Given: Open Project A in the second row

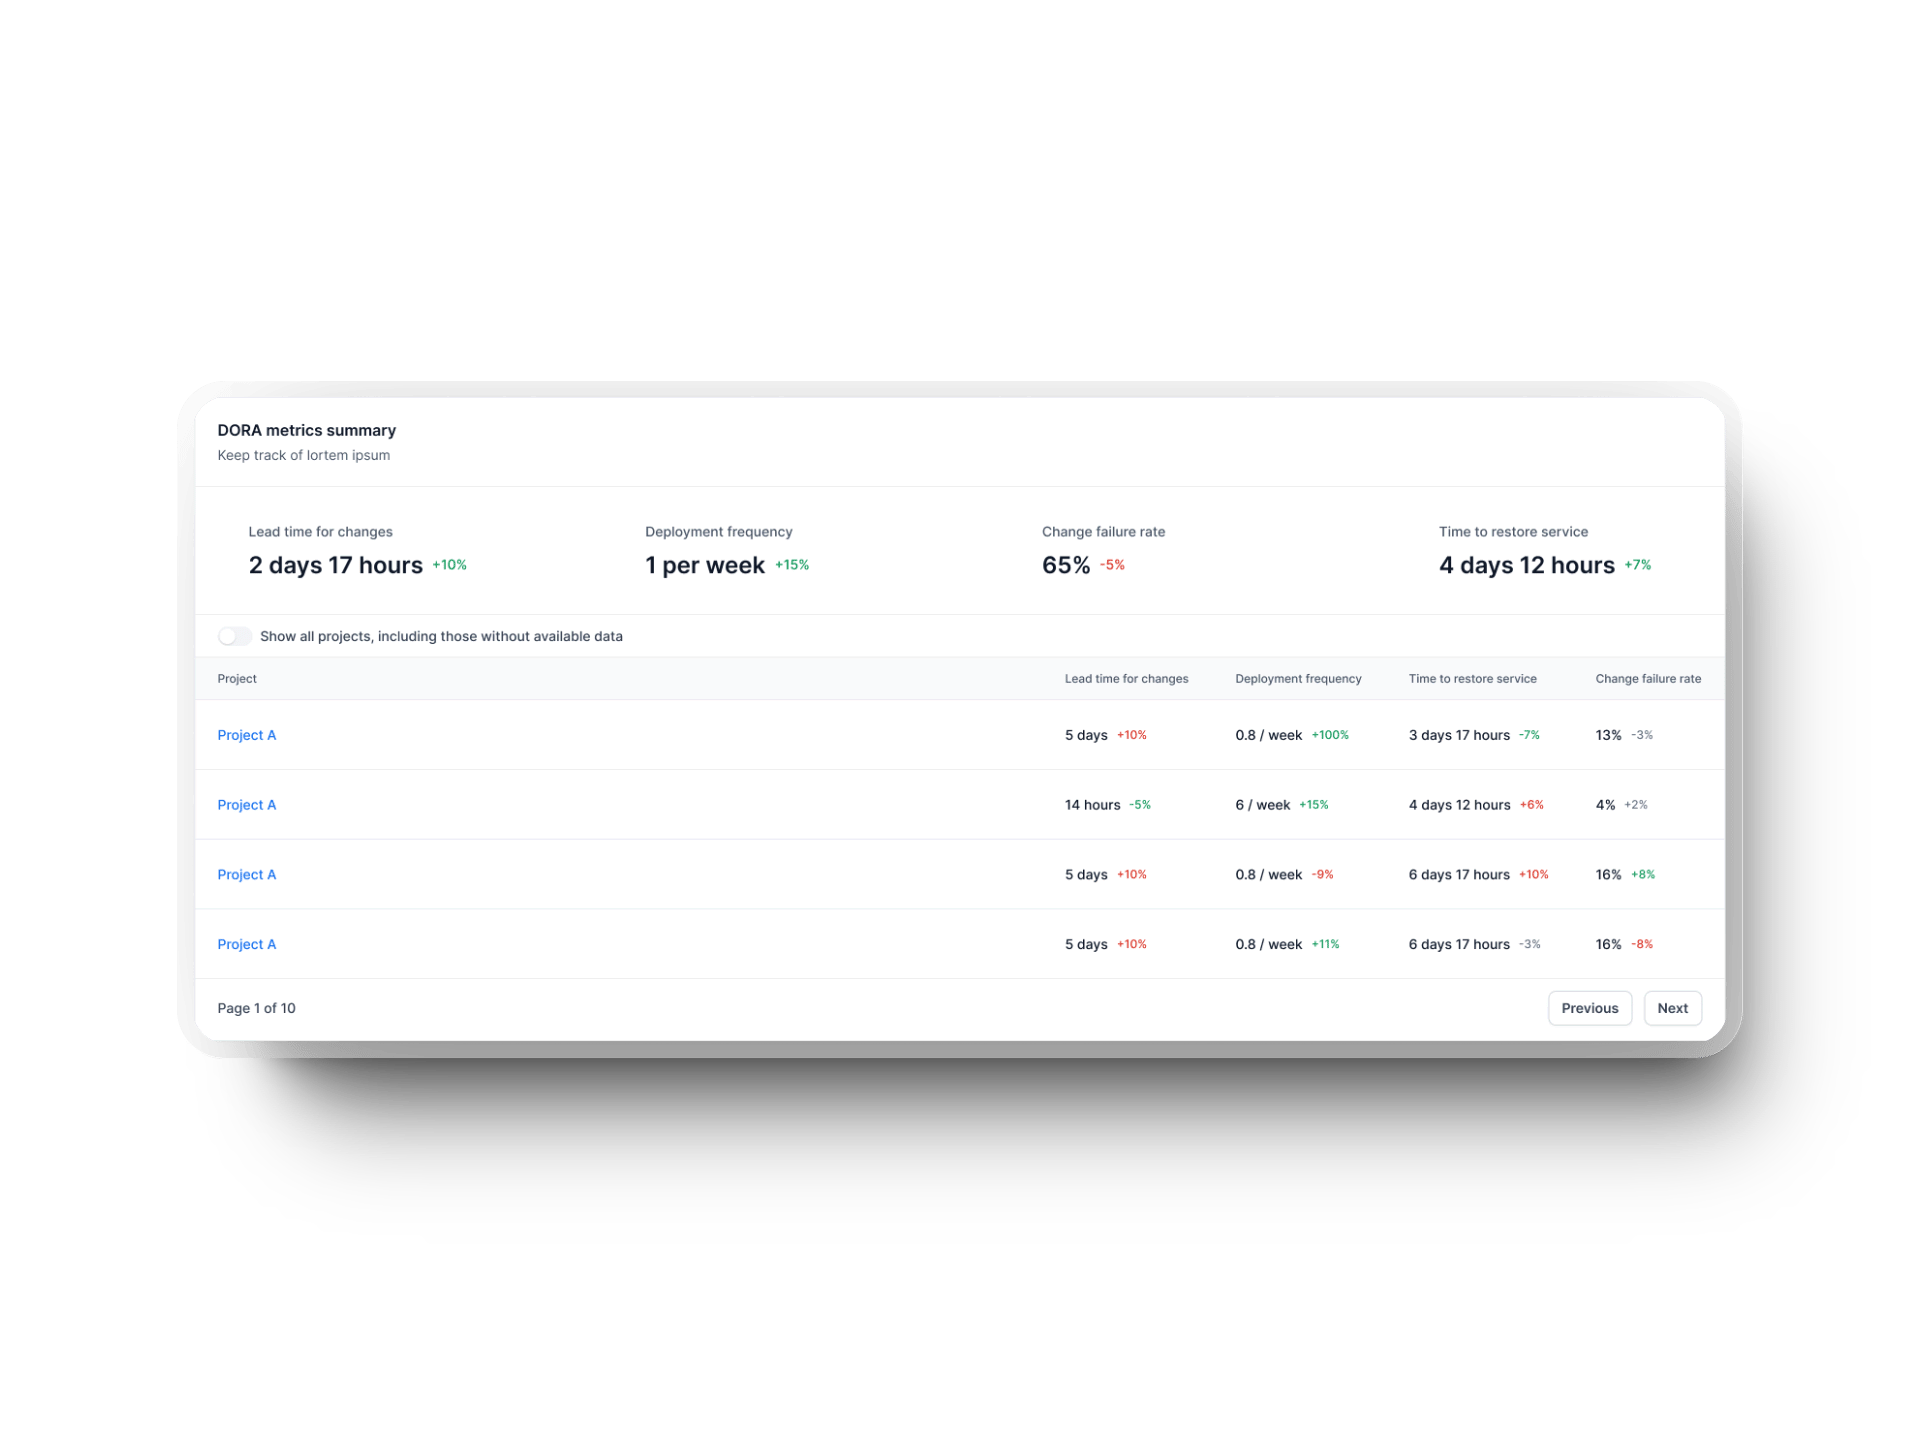Looking at the screenshot, I should (246, 804).
